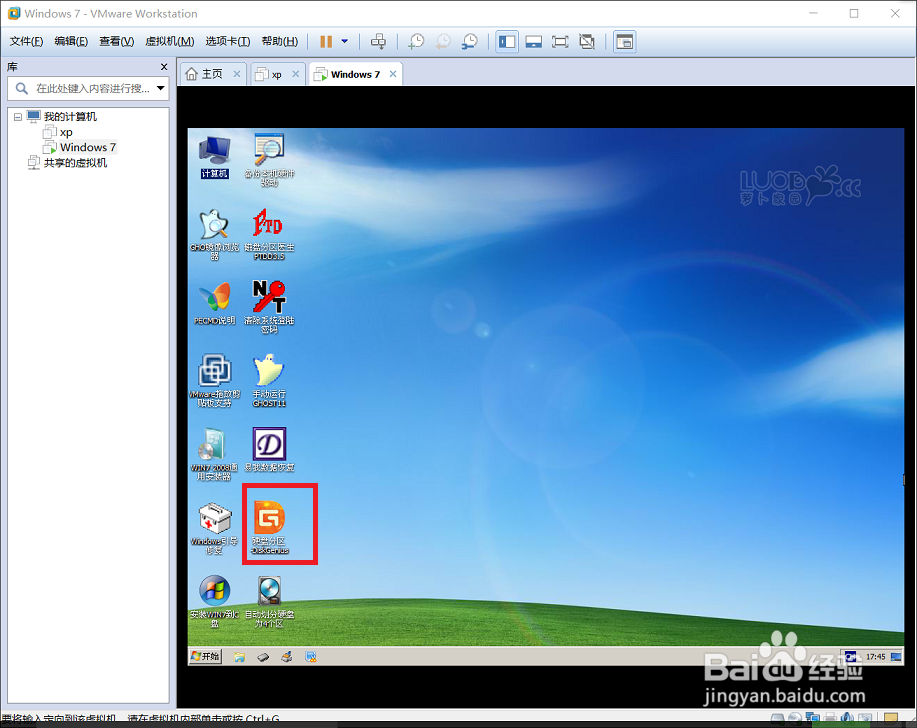Click the message log icon in status bar
Viewport: 917px width, 728px height.
891,718
